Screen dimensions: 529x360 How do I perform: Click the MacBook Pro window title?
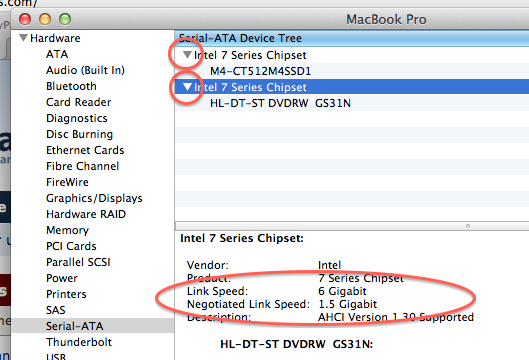point(386,19)
